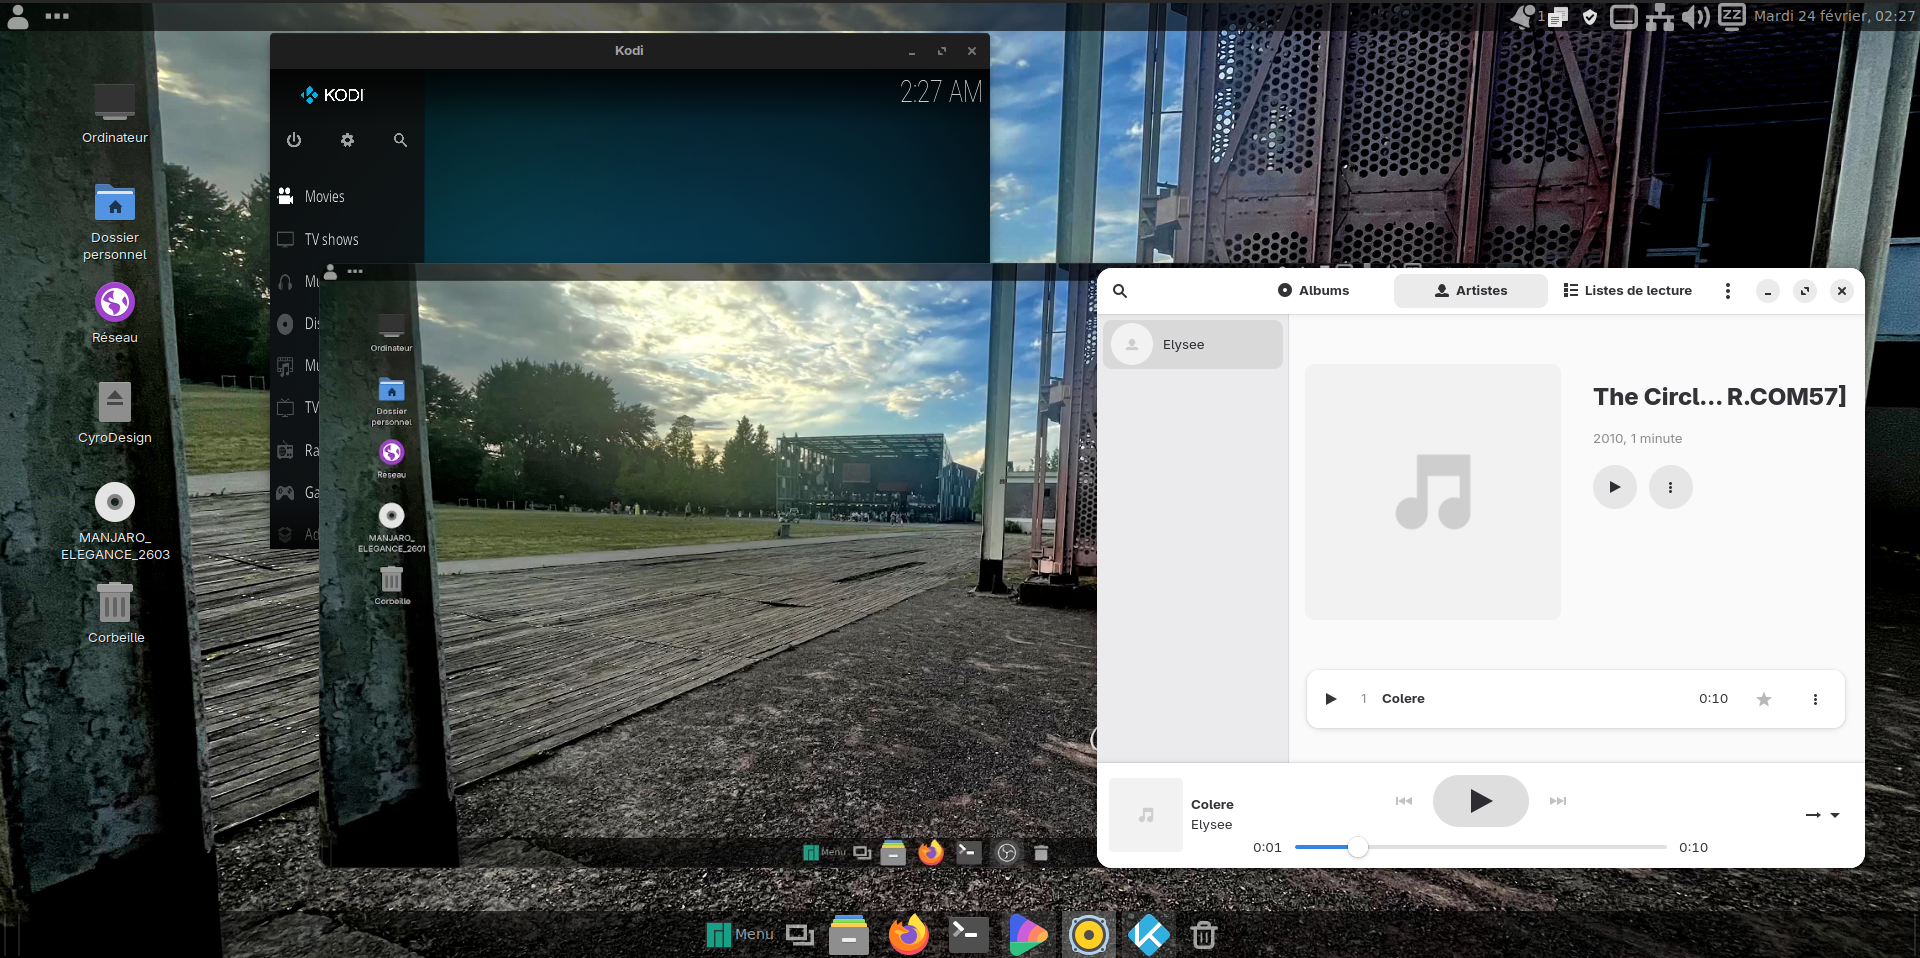Open the music player main menu
1920x958 pixels.
click(1727, 291)
